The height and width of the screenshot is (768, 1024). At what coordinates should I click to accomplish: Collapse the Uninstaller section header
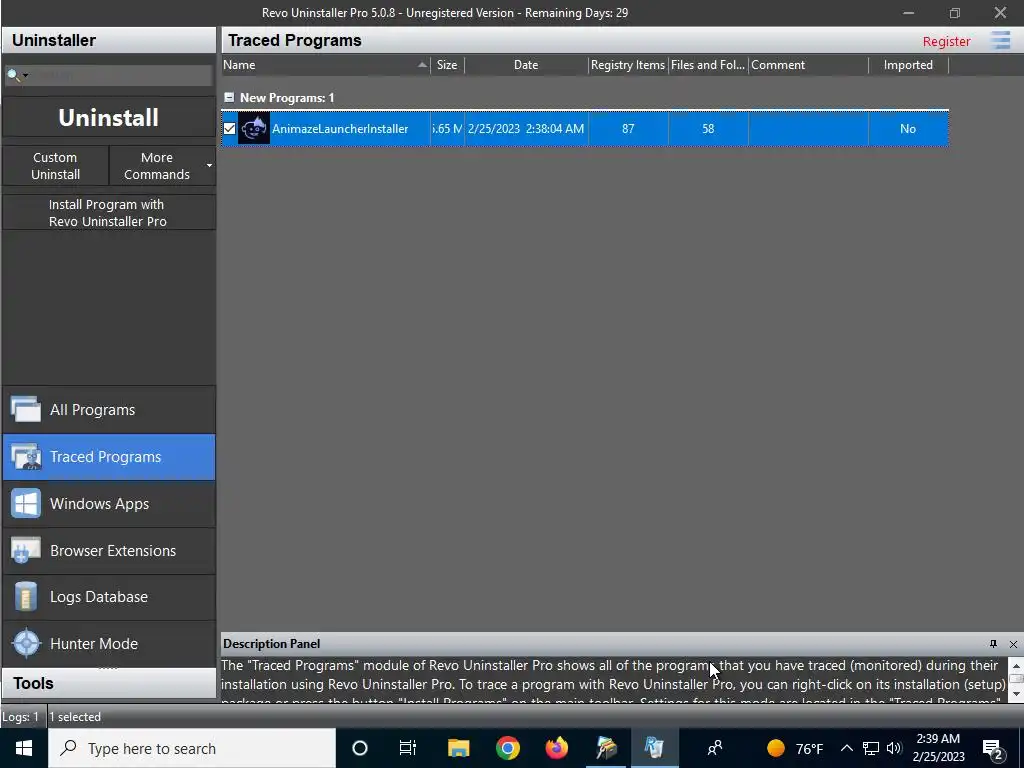coord(108,40)
